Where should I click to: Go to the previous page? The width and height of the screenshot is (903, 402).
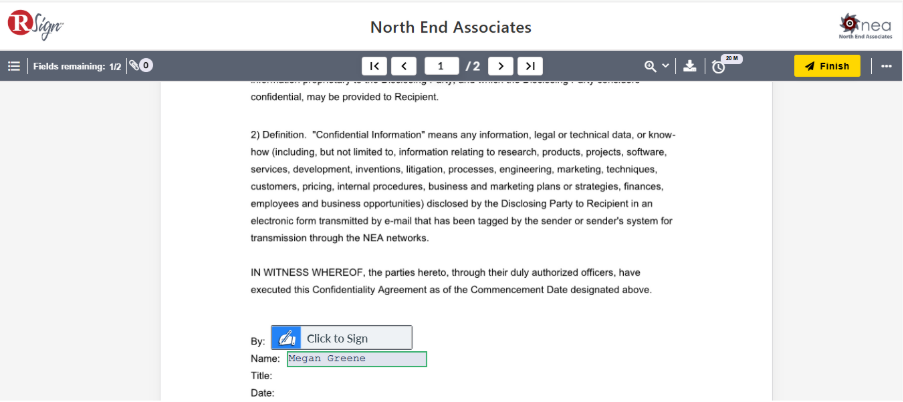(x=404, y=66)
